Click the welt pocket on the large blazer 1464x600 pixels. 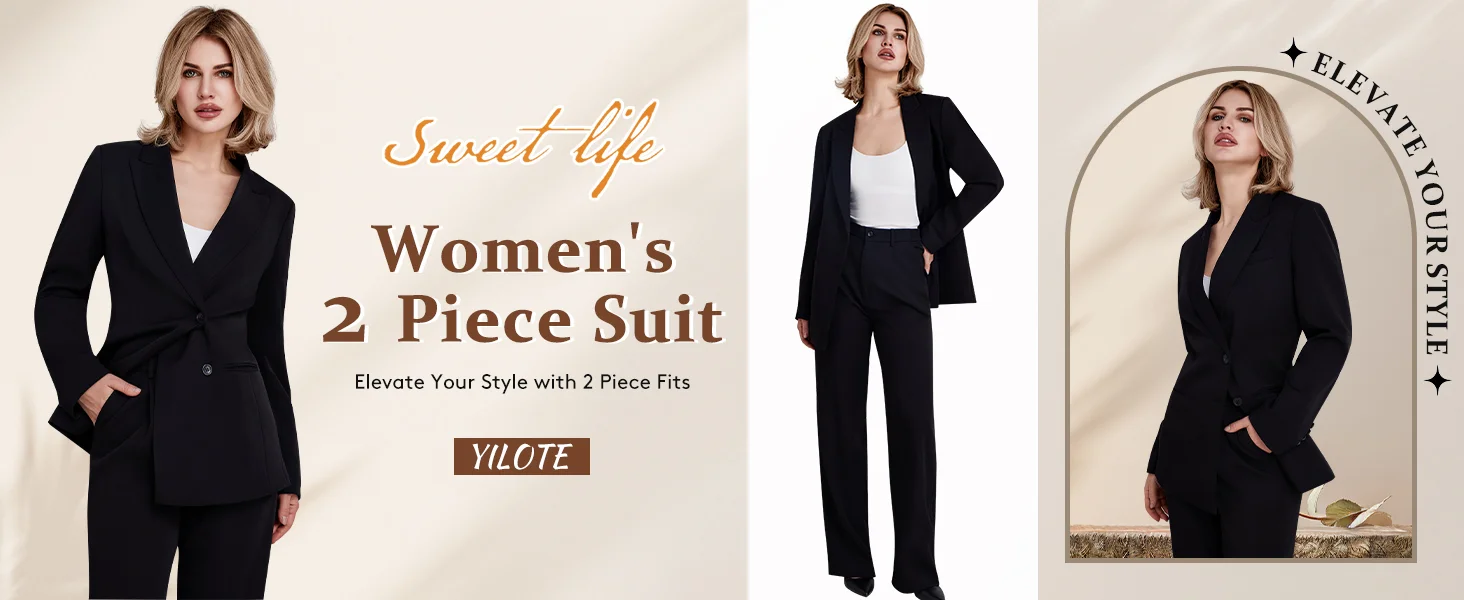[239, 367]
